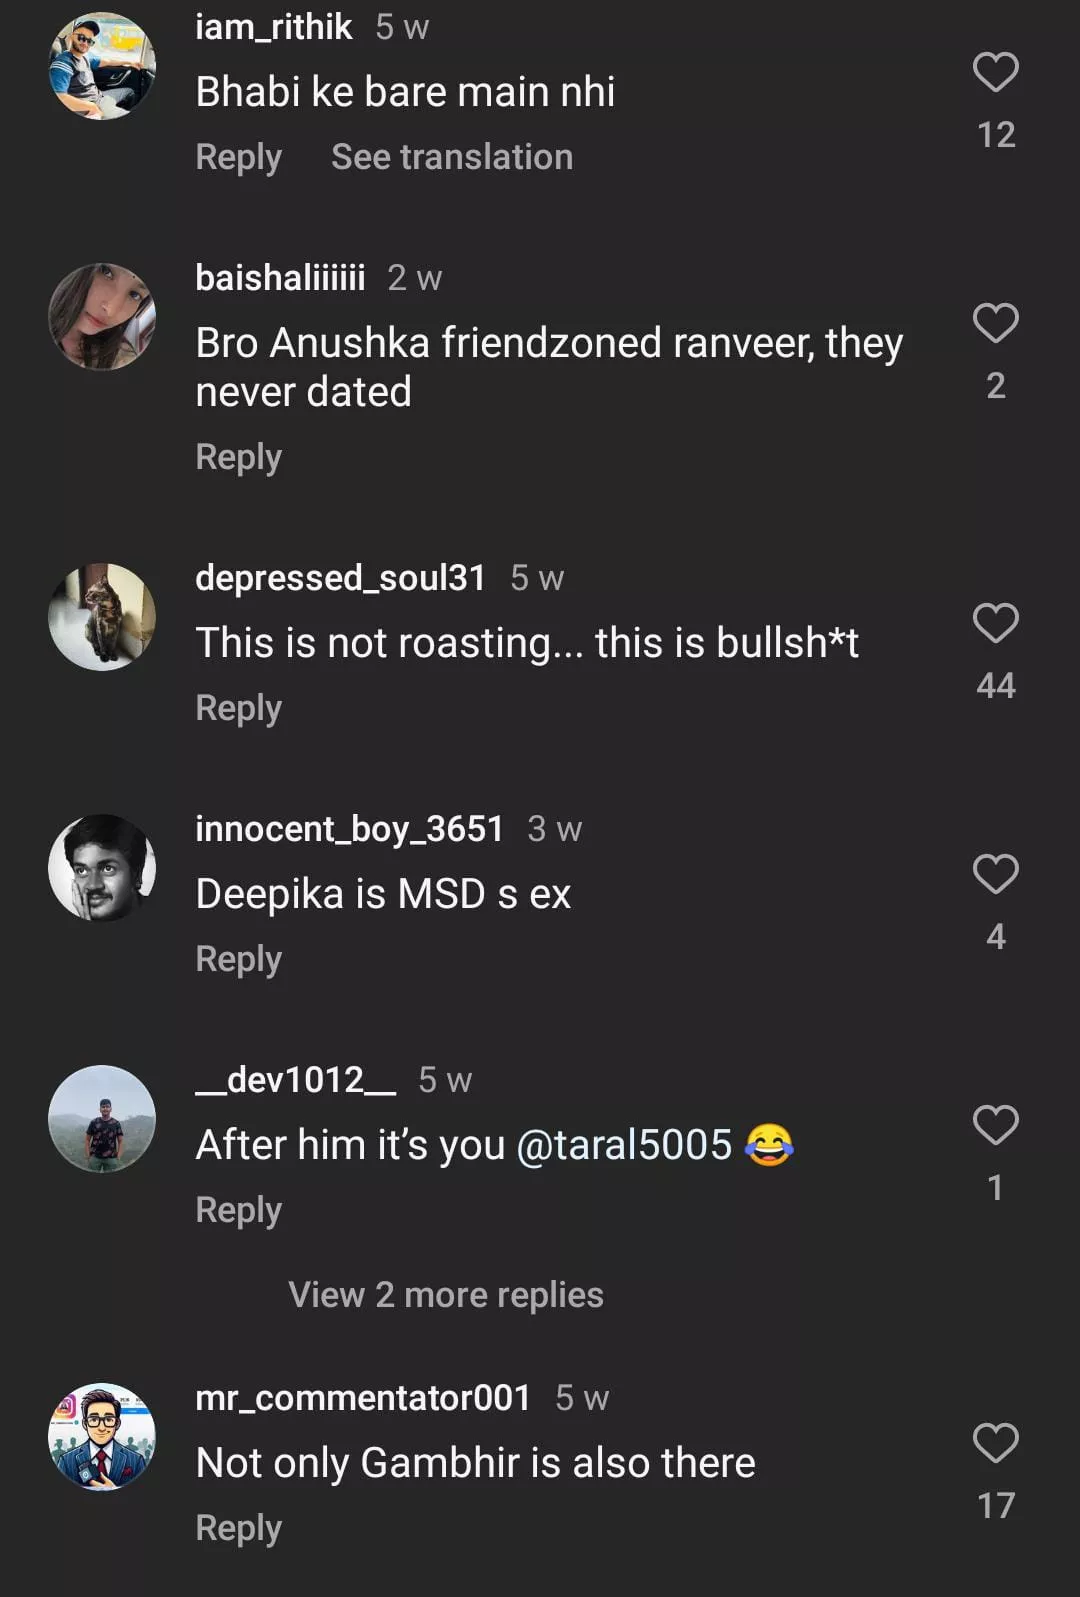Reply to baishaliiiiii's comment
The height and width of the screenshot is (1597, 1080).
point(238,457)
